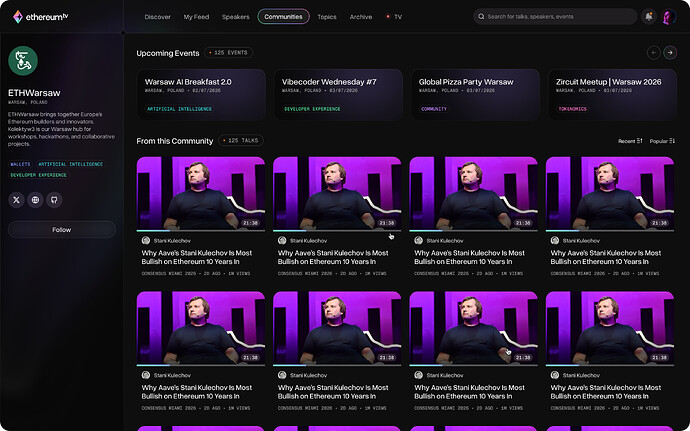Click the 125 Talks badge

coord(241,140)
